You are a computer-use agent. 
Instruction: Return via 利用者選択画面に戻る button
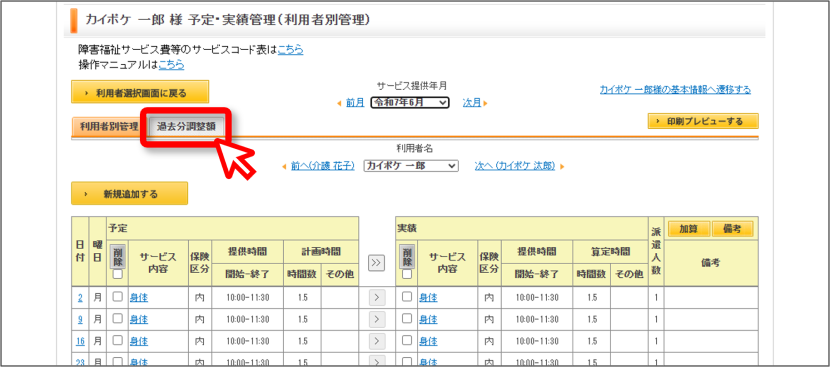pos(140,92)
